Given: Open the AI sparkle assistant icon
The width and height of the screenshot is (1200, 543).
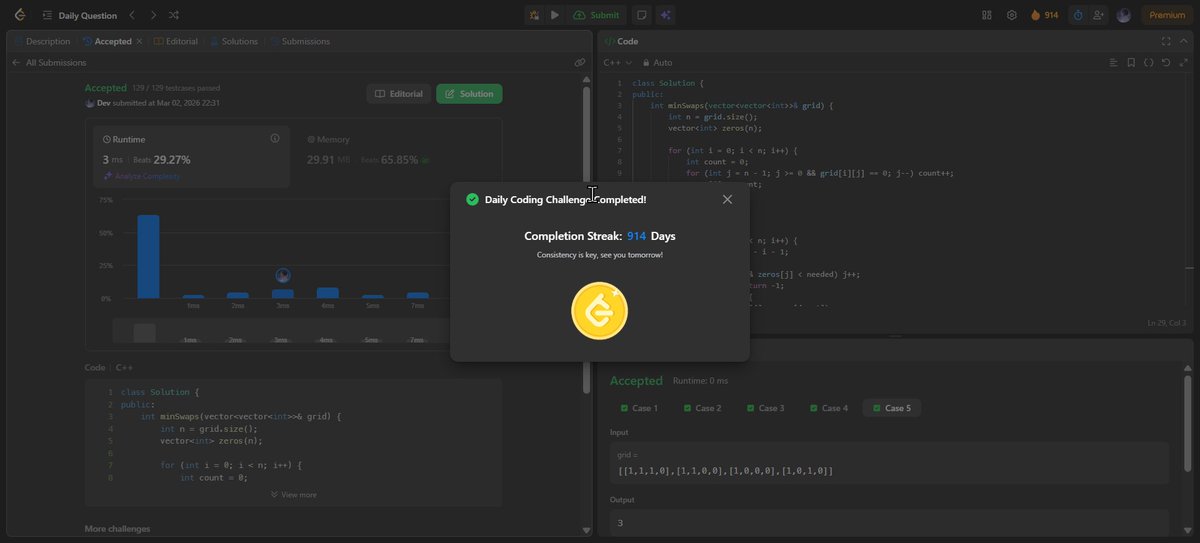Looking at the screenshot, I should point(666,15).
